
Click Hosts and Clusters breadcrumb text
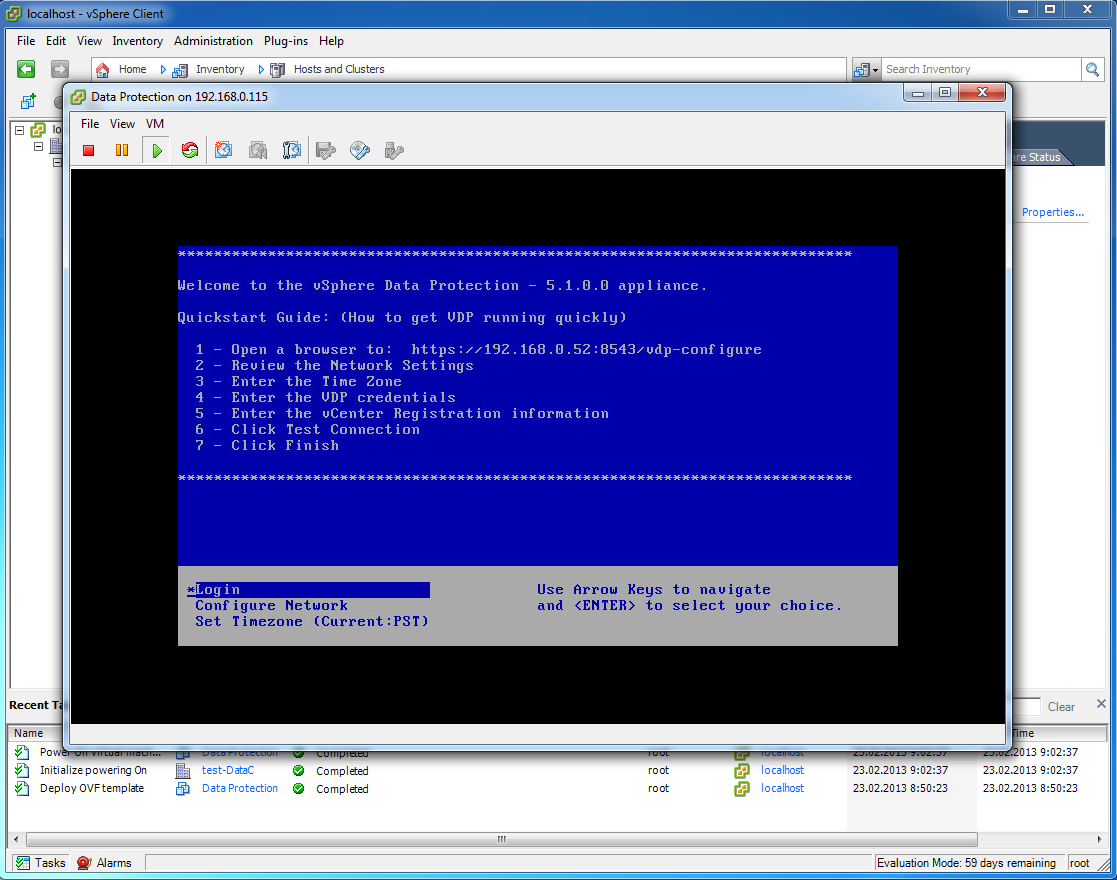click(339, 69)
